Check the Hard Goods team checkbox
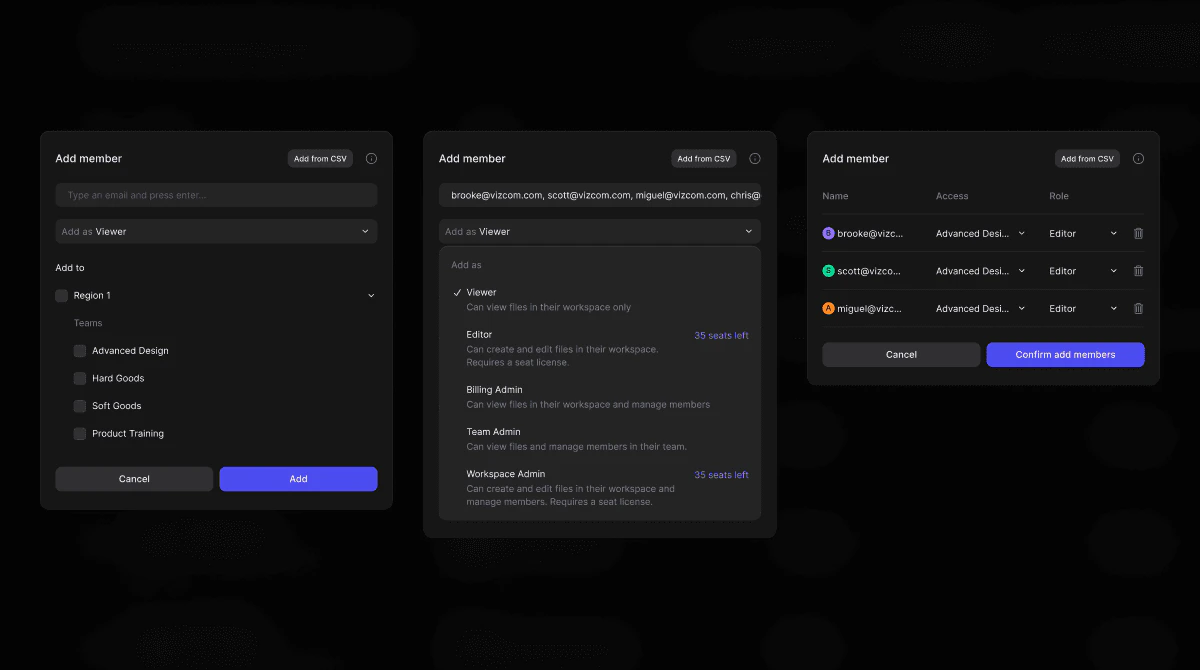 80,378
